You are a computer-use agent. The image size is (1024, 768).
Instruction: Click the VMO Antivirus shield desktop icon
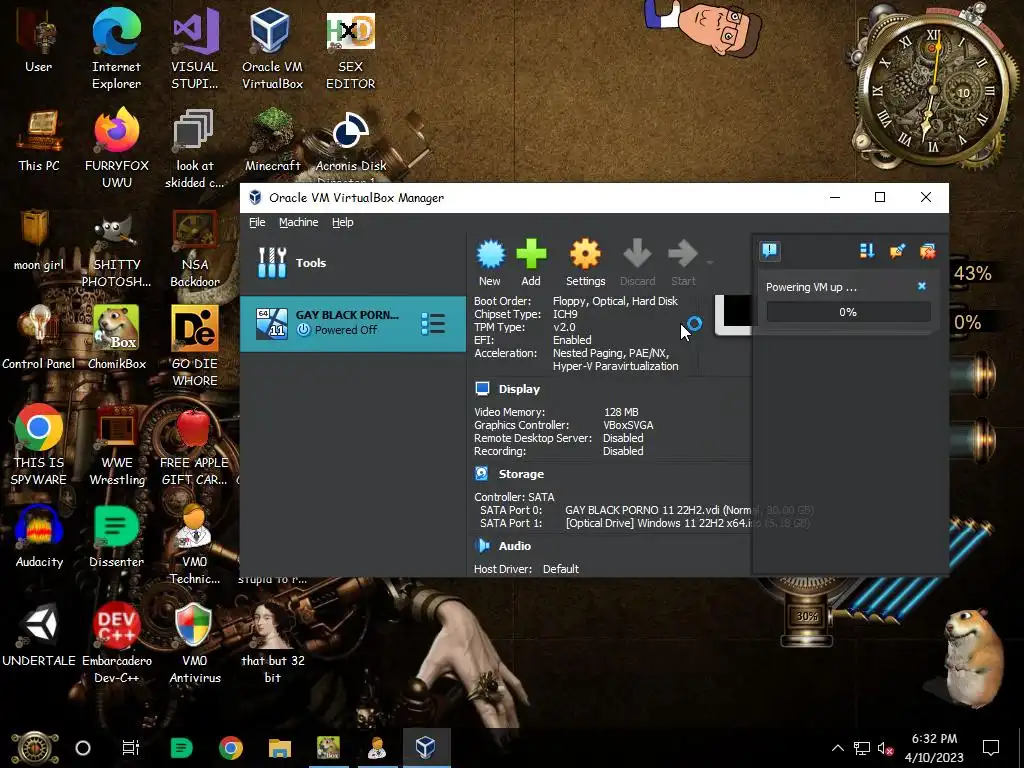tap(195, 641)
